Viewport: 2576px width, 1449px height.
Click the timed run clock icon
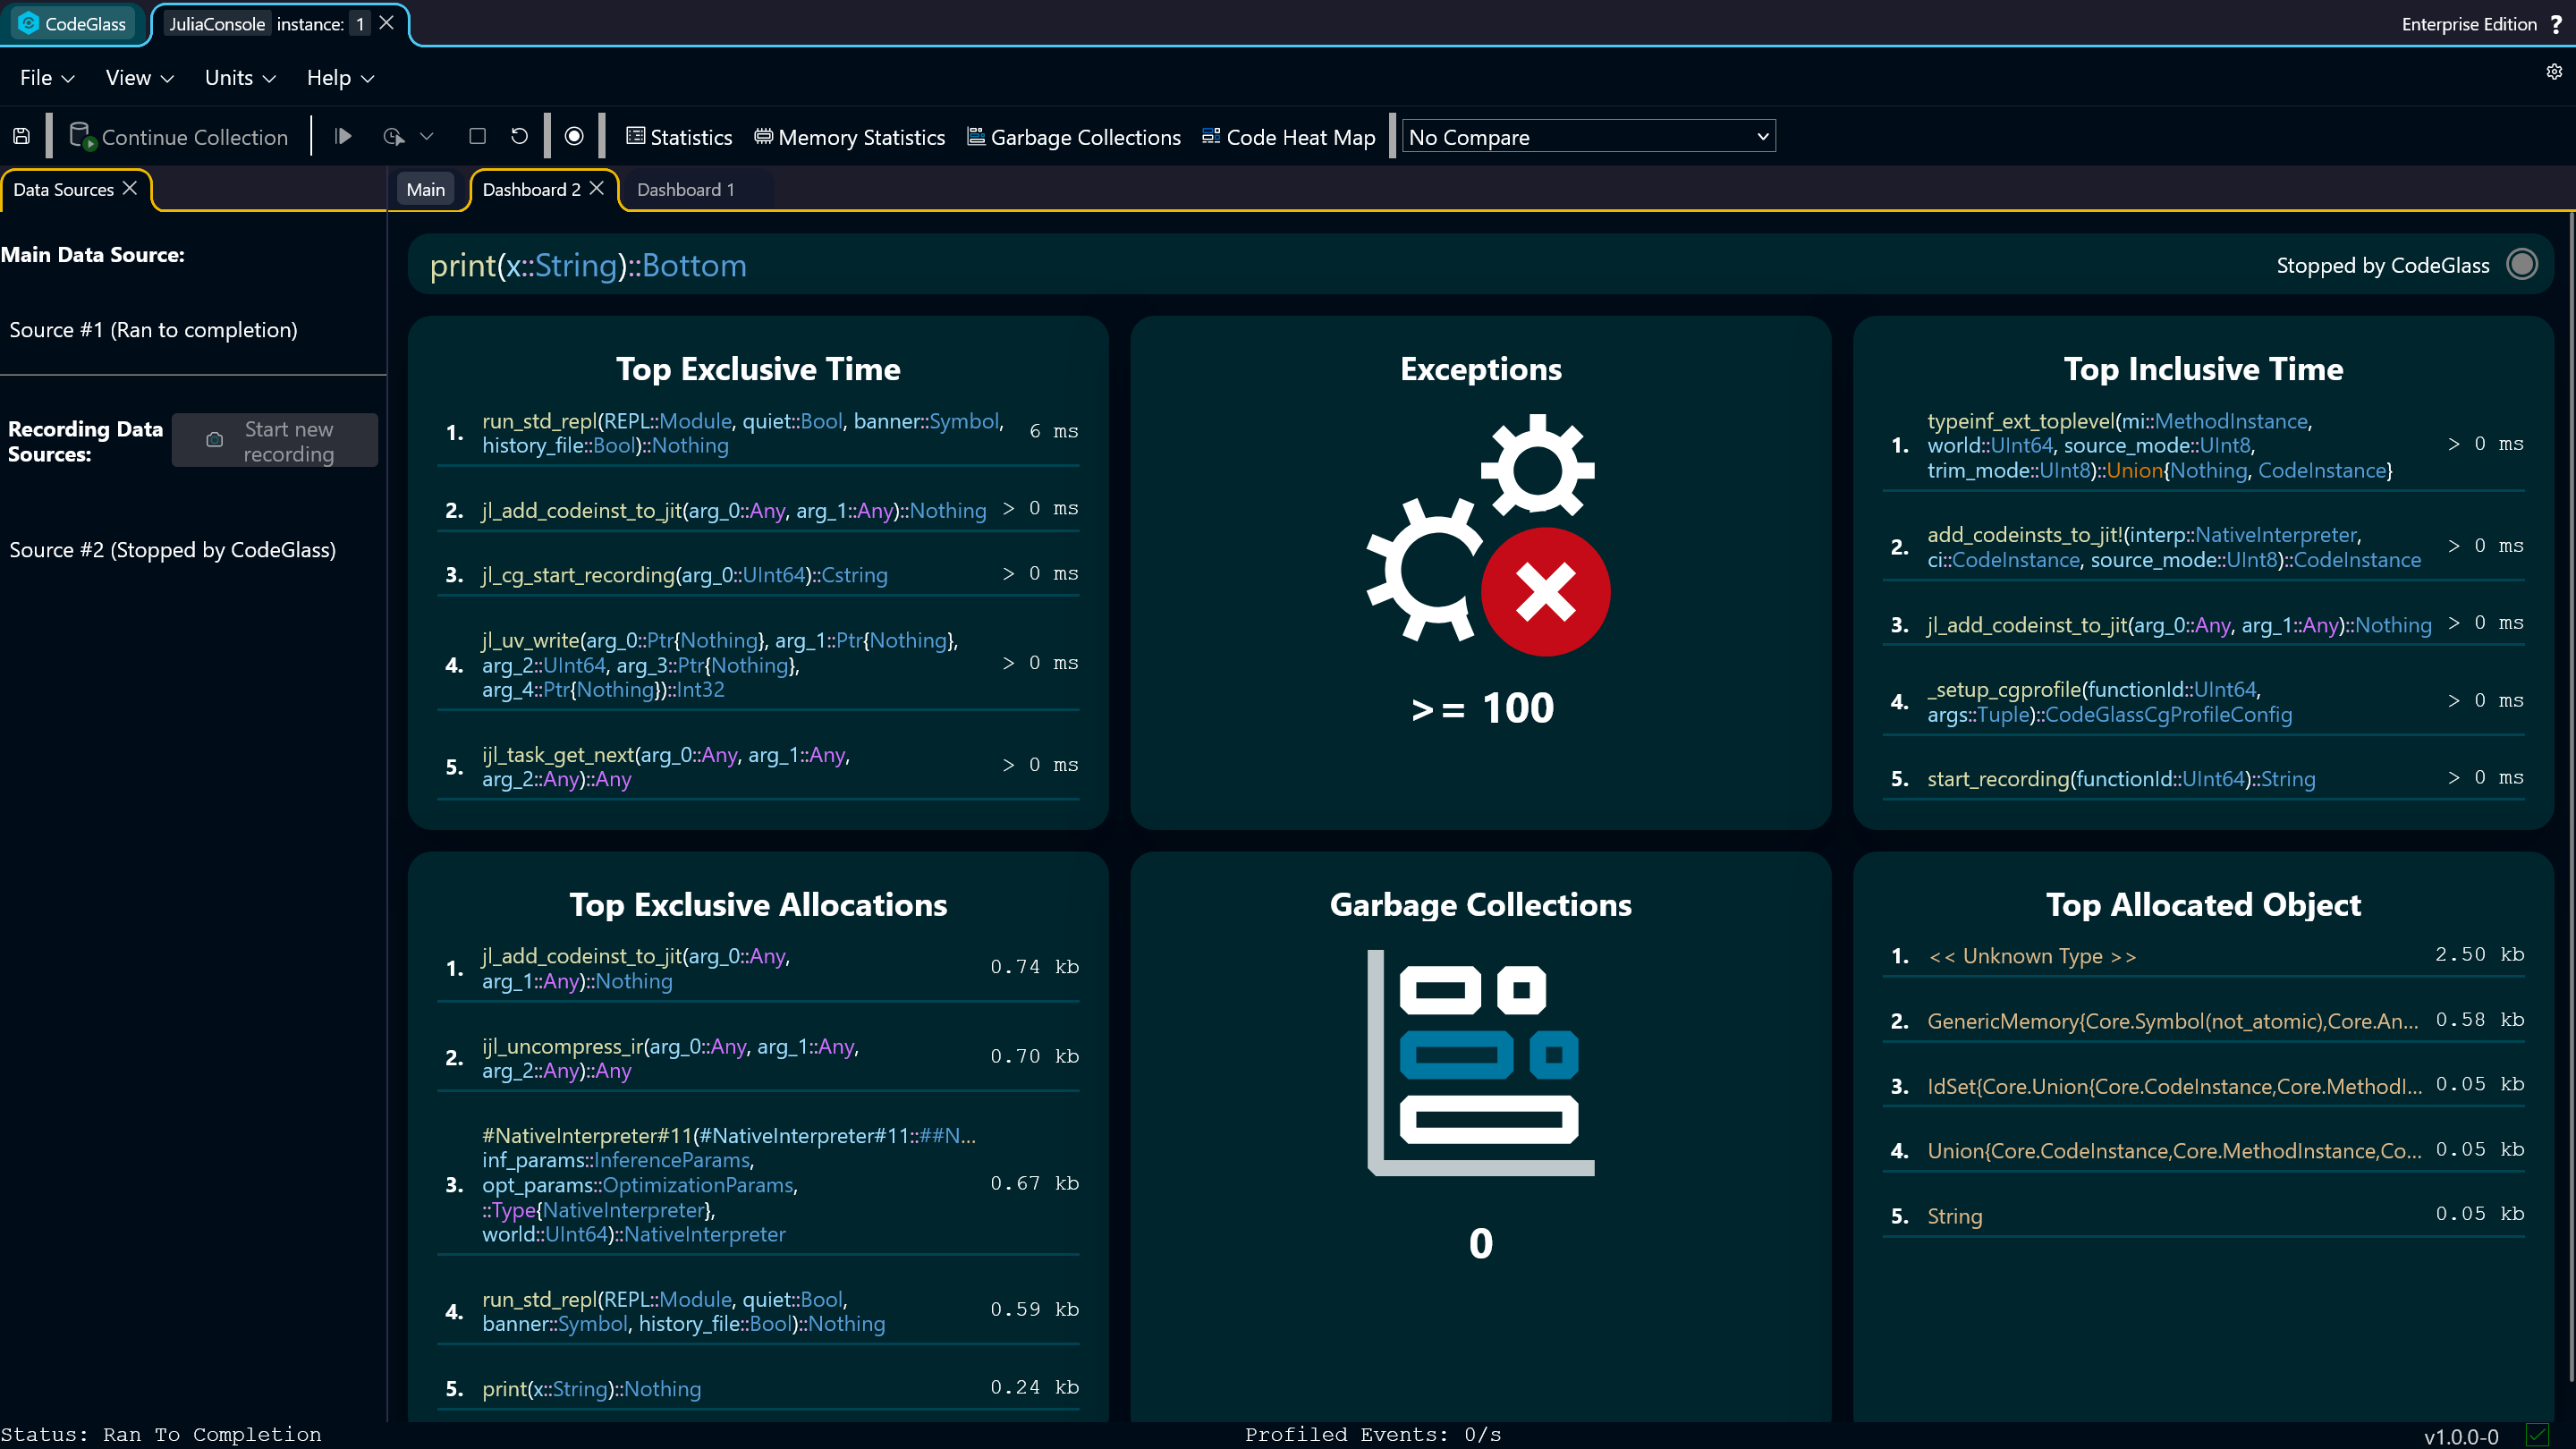click(394, 136)
